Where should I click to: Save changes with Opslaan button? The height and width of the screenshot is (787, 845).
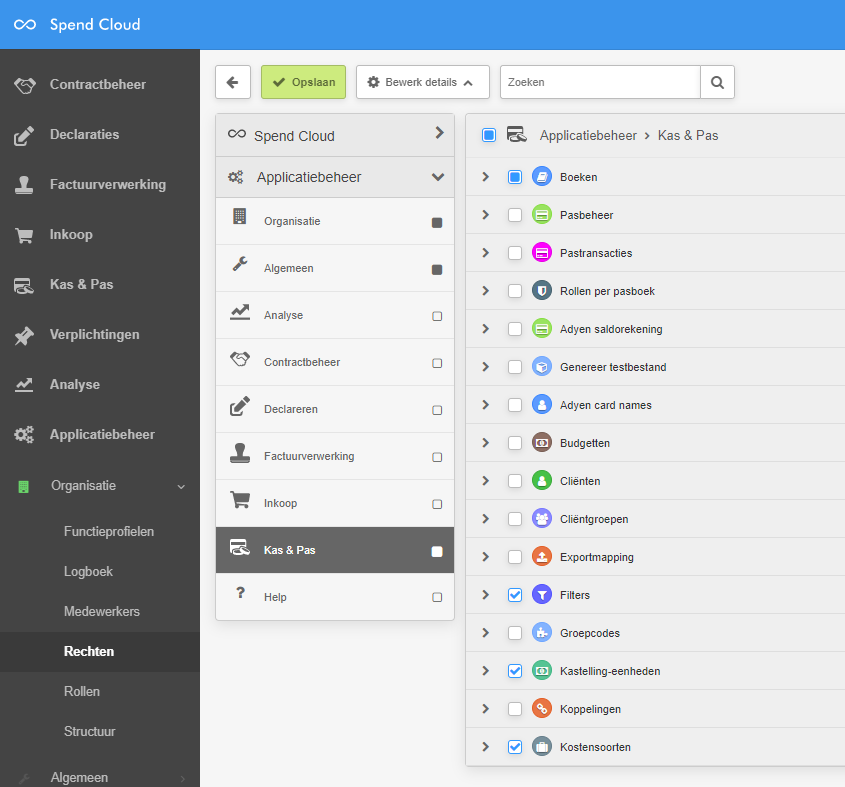[x=303, y=82]
